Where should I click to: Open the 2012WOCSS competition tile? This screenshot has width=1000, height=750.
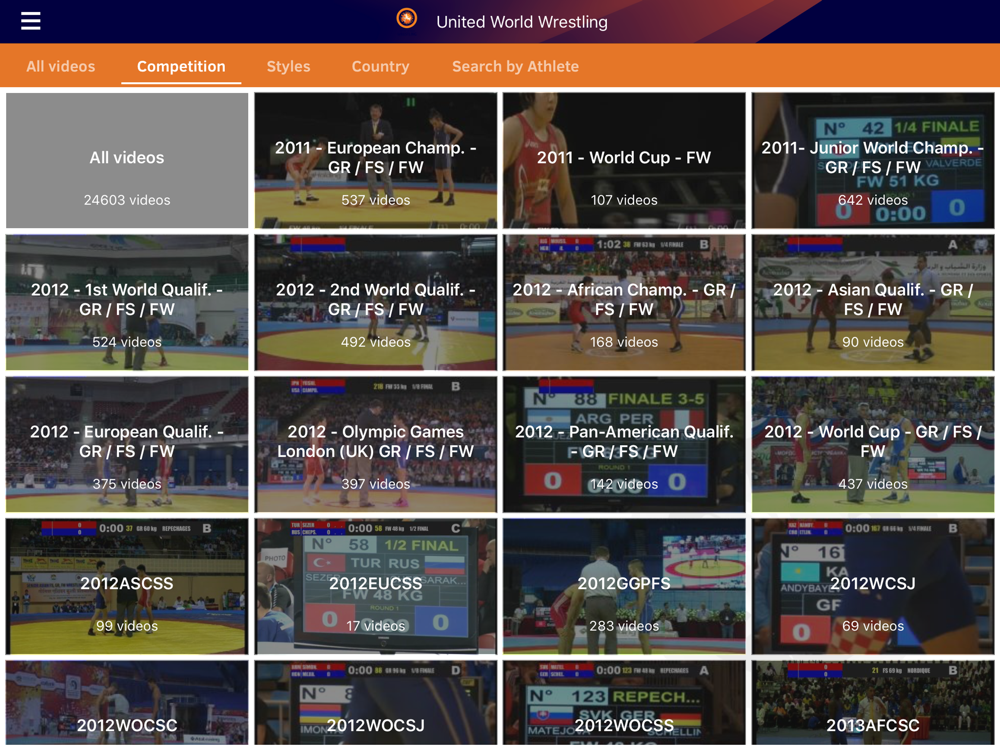(624, 703)
